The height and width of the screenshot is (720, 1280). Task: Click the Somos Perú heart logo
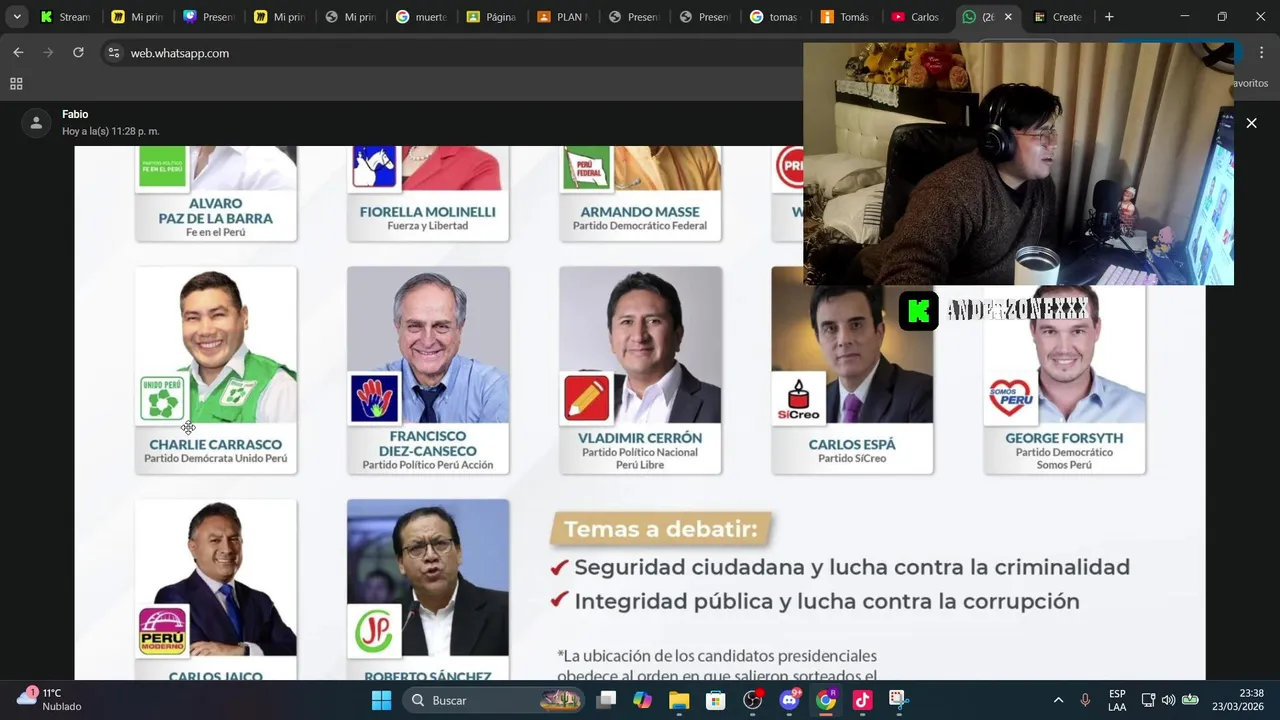[x=1010, y=398]
